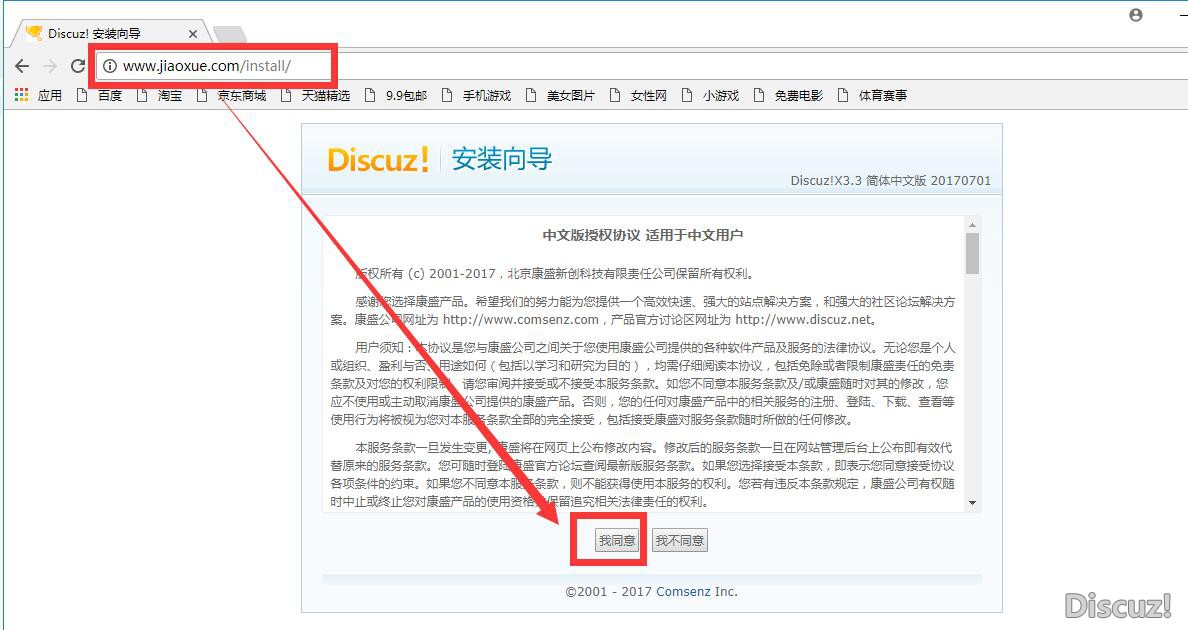Click the Chrome profile avatar icon
The image size is (1188, 630).
(x=1136, y=15)
